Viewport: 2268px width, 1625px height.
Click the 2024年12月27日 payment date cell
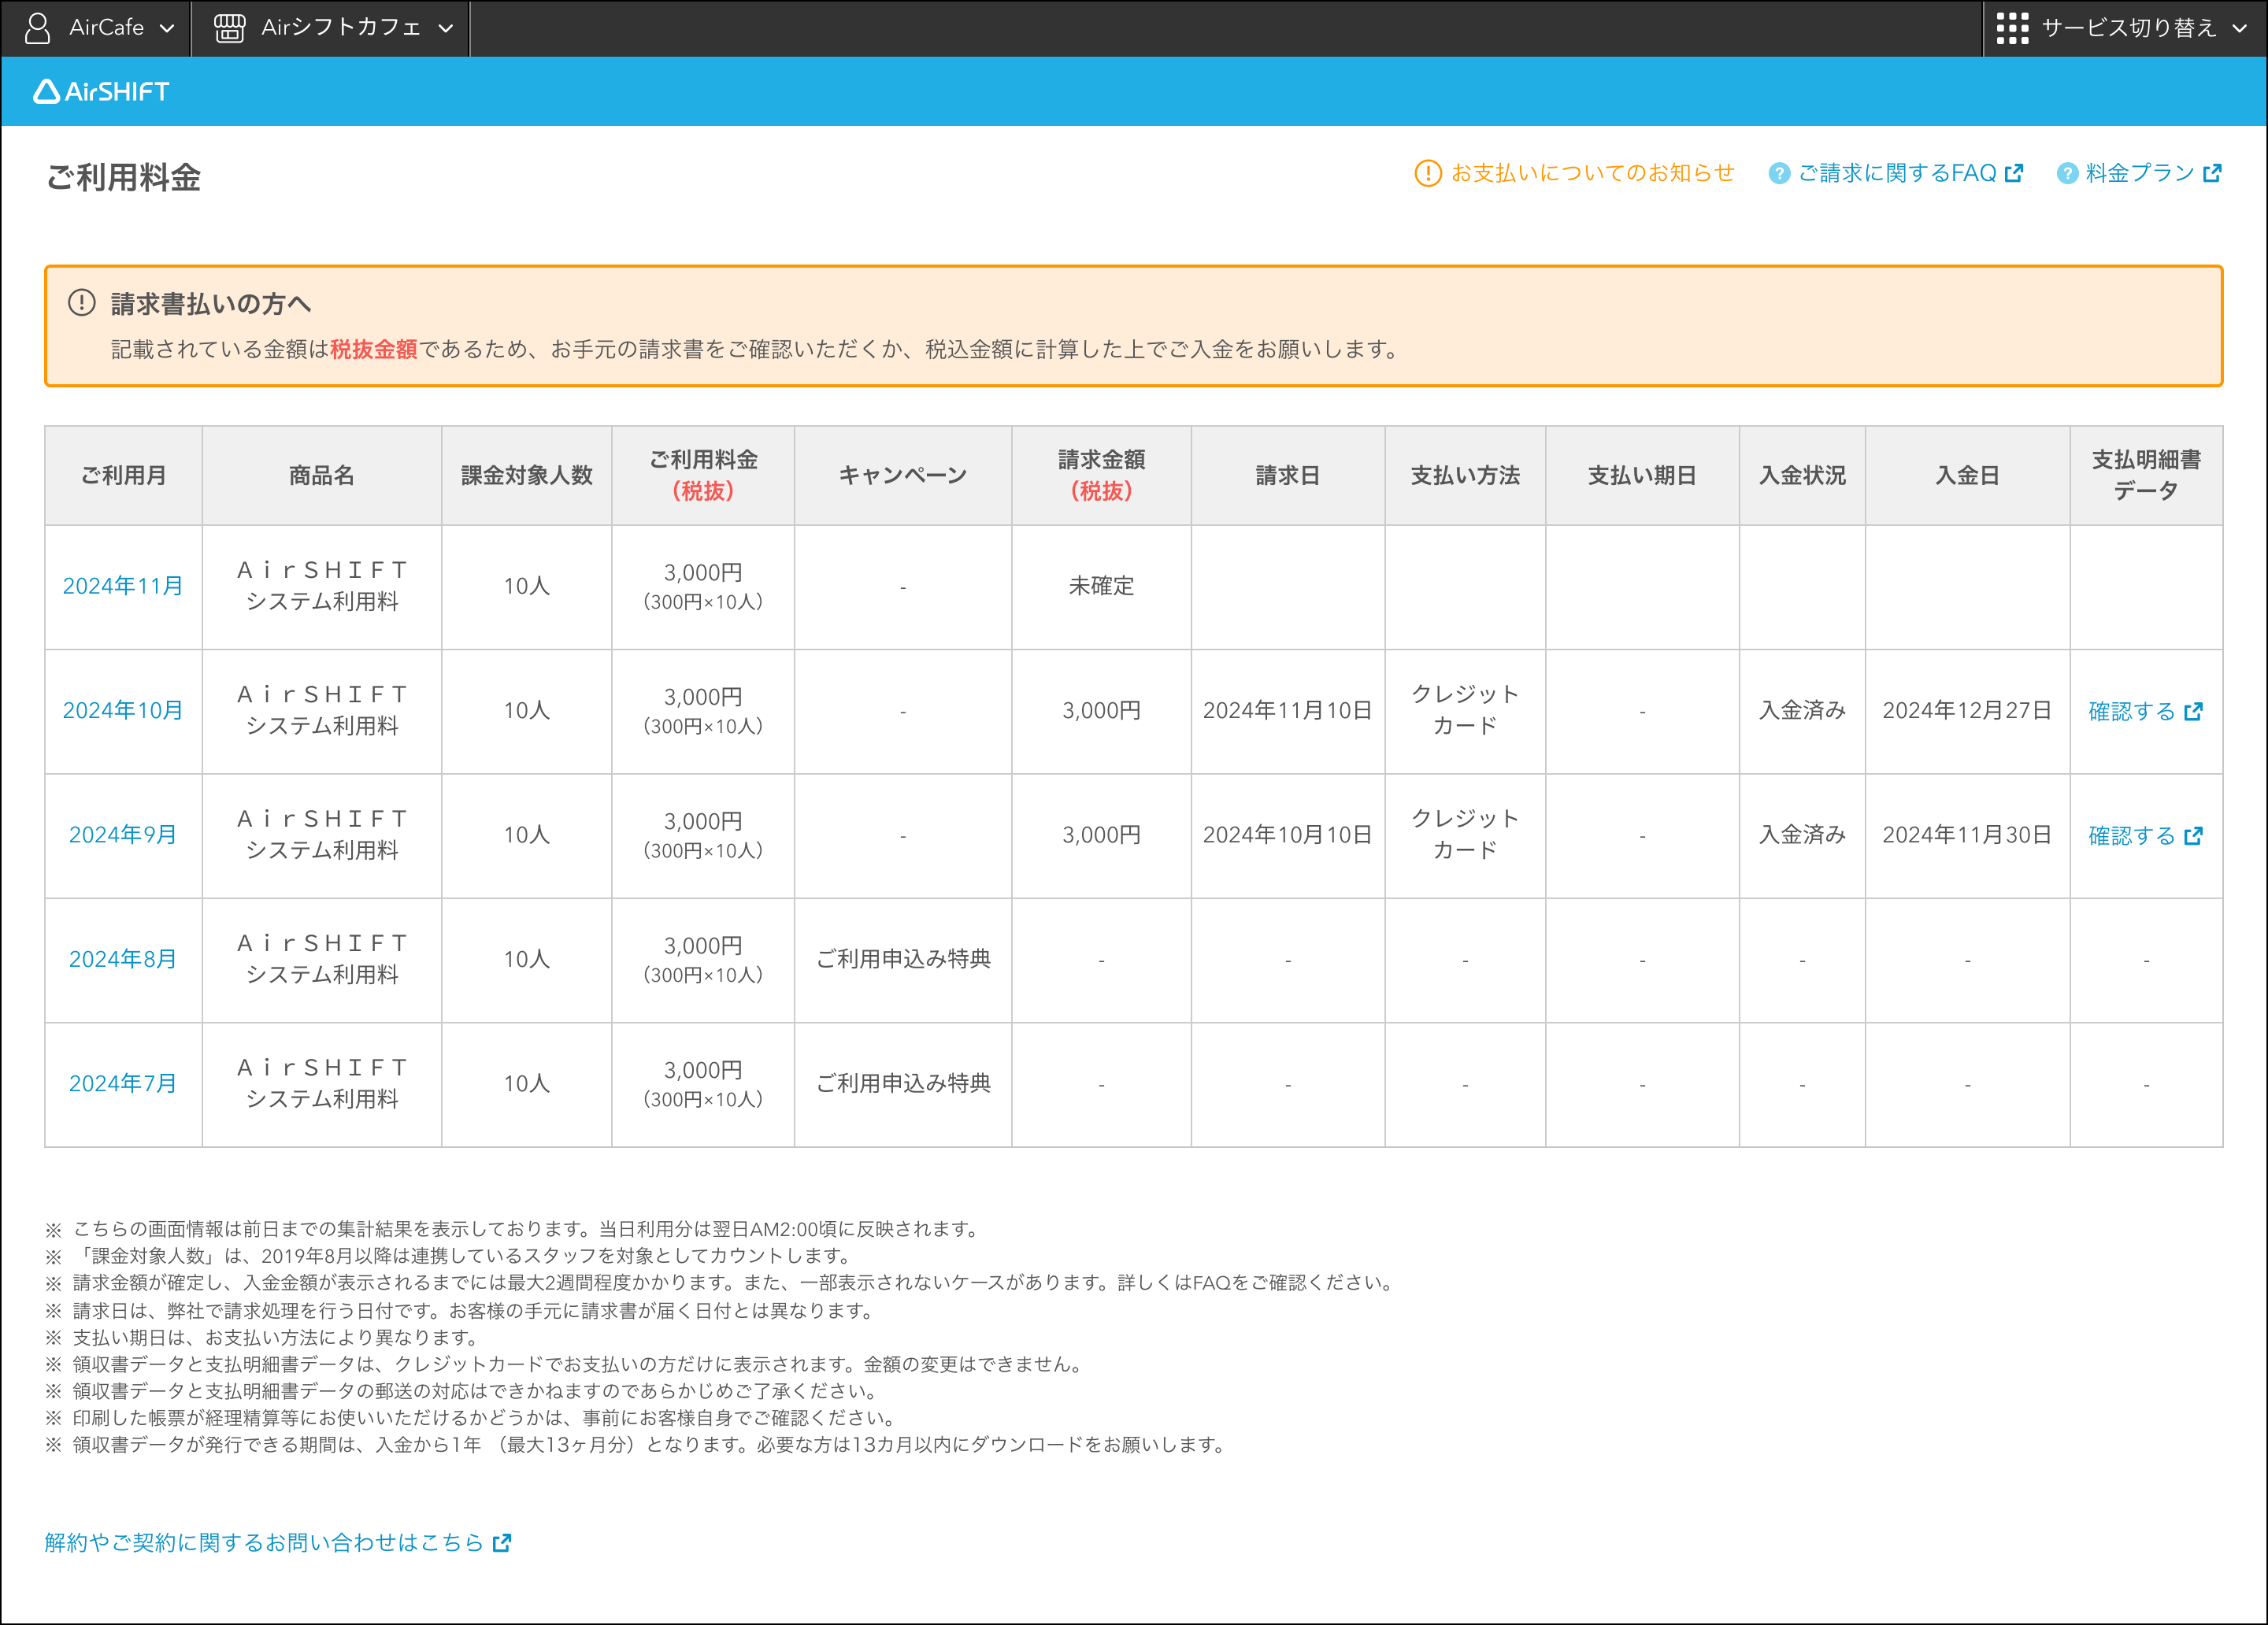[x=1967, y=710]
